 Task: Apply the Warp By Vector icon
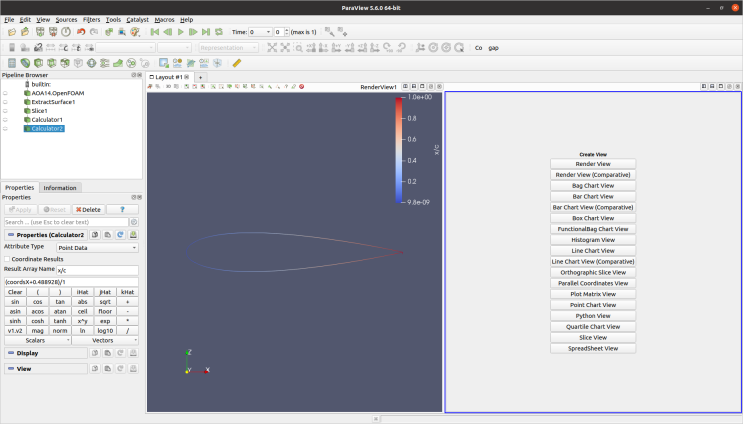tap(118, 63)
